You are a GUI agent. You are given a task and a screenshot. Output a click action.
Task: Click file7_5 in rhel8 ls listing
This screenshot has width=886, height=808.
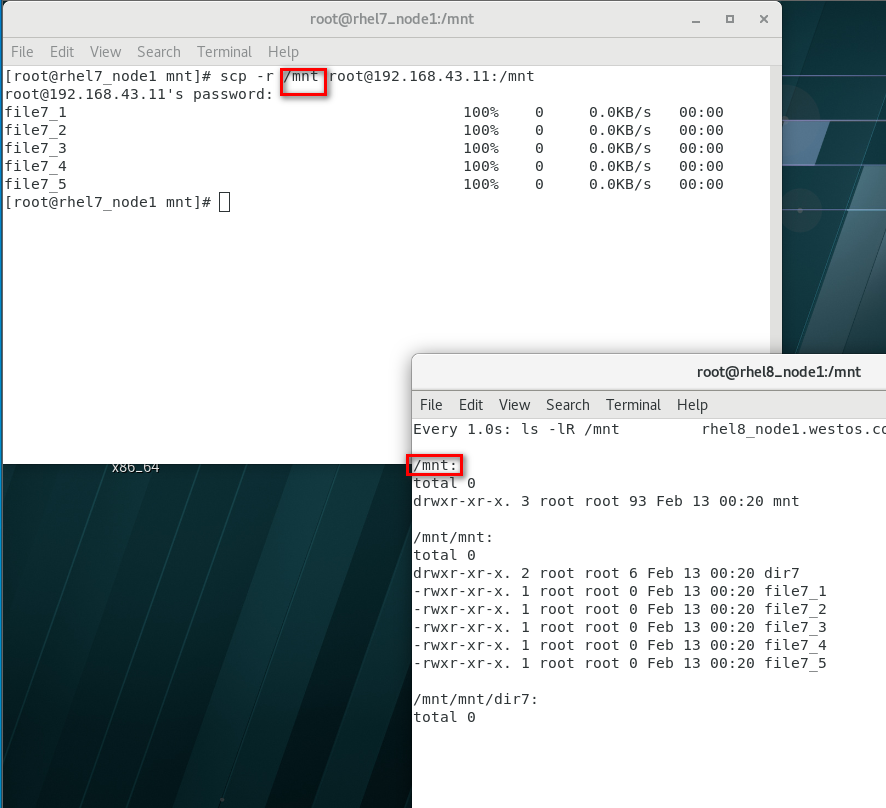[795, 664]
